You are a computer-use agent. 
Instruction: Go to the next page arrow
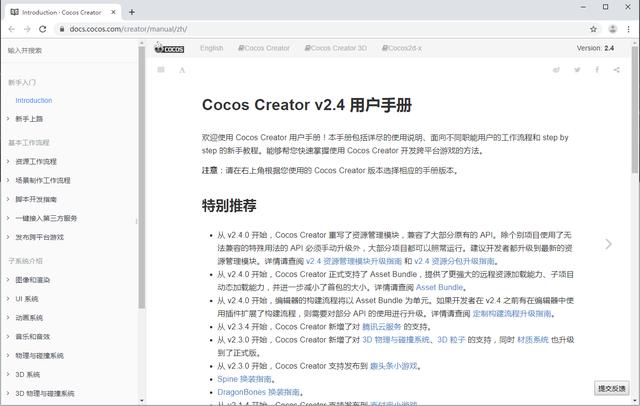pyautogui.click(x=609, y=244)
